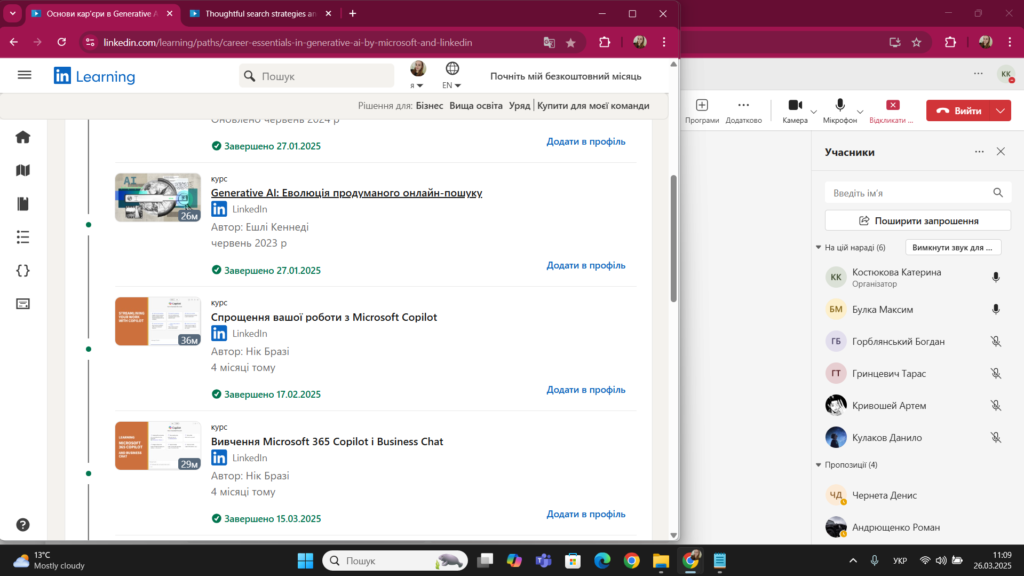
Task: Open participants panel more options ellipsis
Action: [979, 152]
